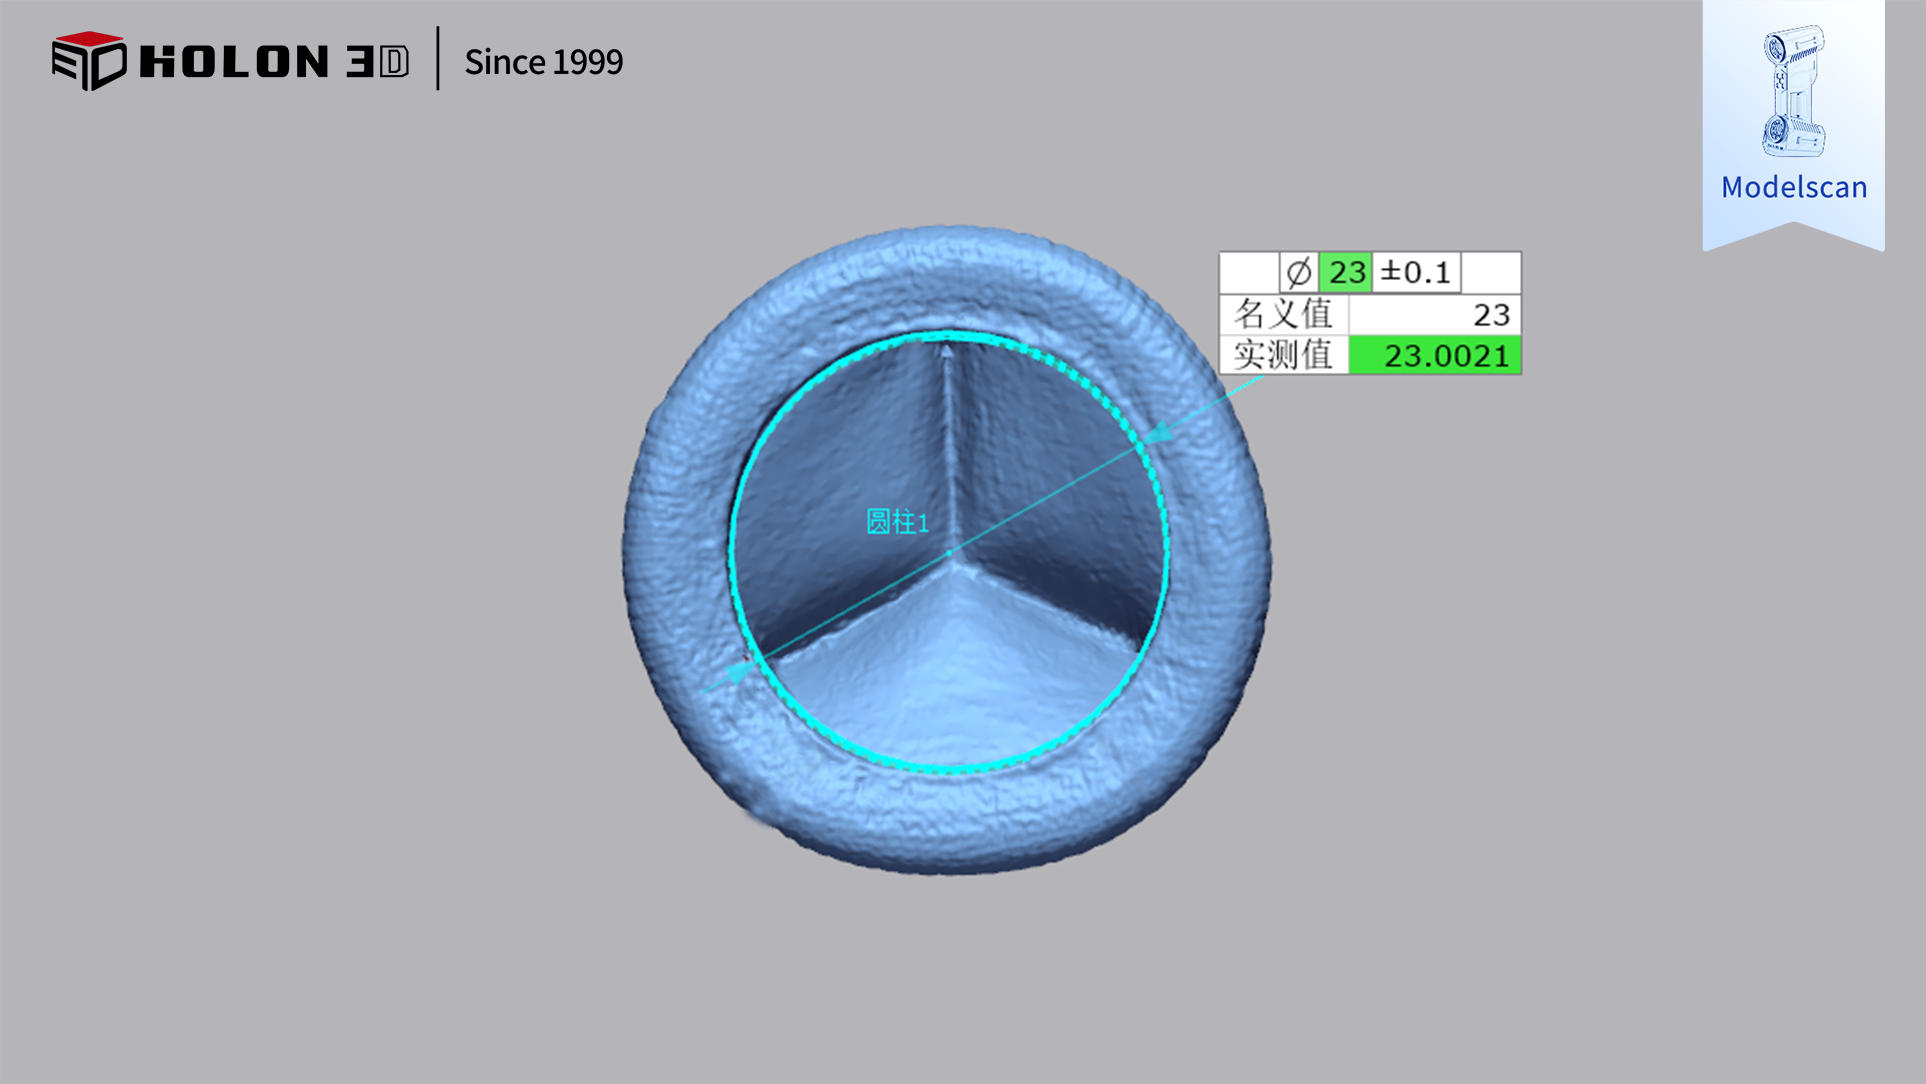
Task: Click the Modelscan label text
Action: 1793,187
